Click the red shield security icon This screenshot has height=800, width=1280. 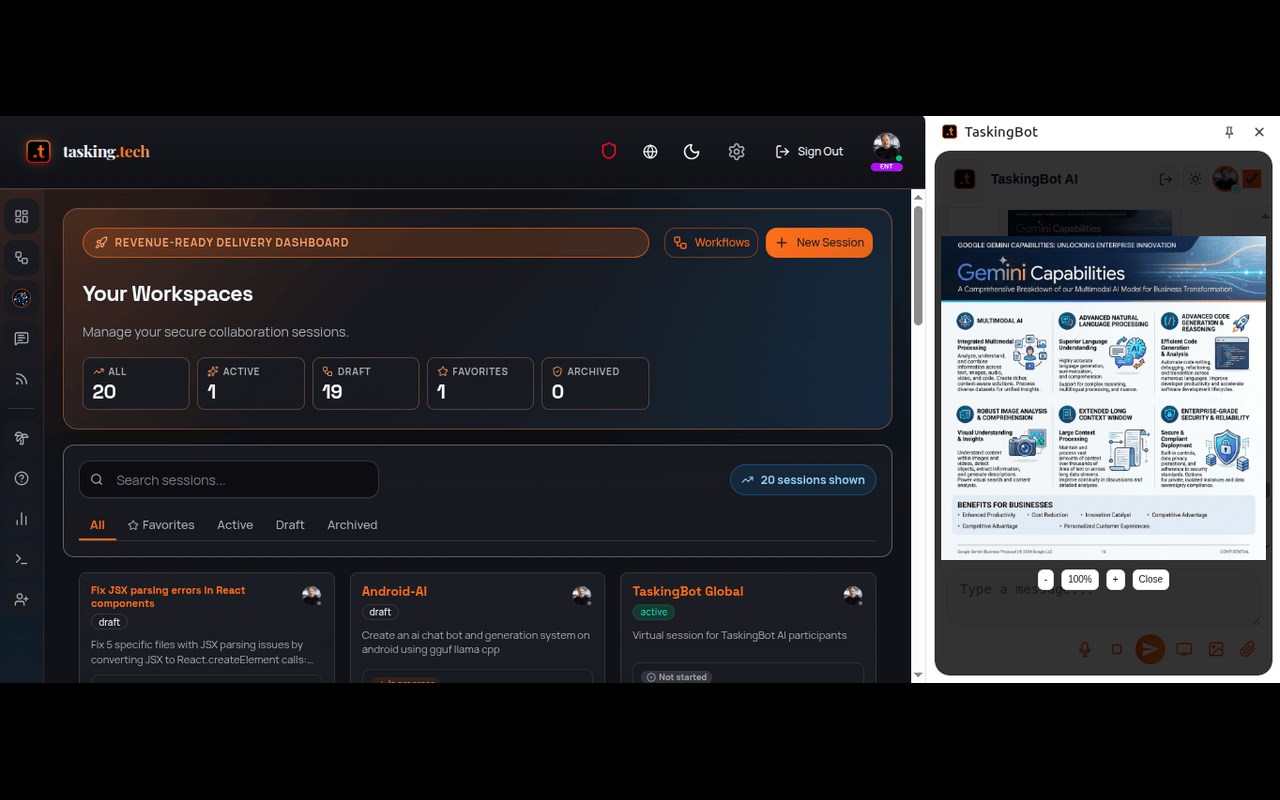click(x=609, y=151)
